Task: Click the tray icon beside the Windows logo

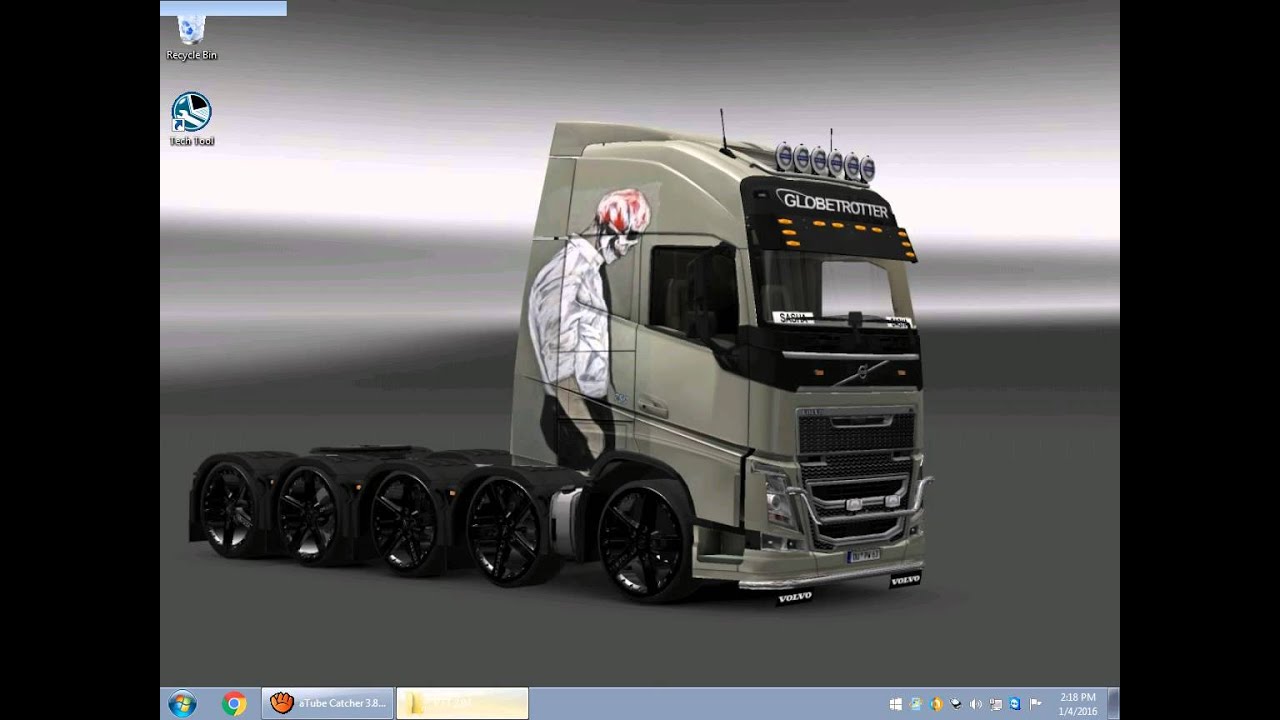Action: [916, 704]
